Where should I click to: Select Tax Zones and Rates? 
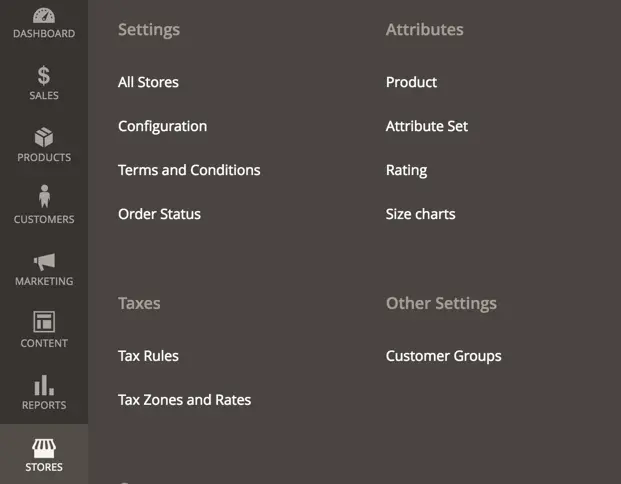184,400
